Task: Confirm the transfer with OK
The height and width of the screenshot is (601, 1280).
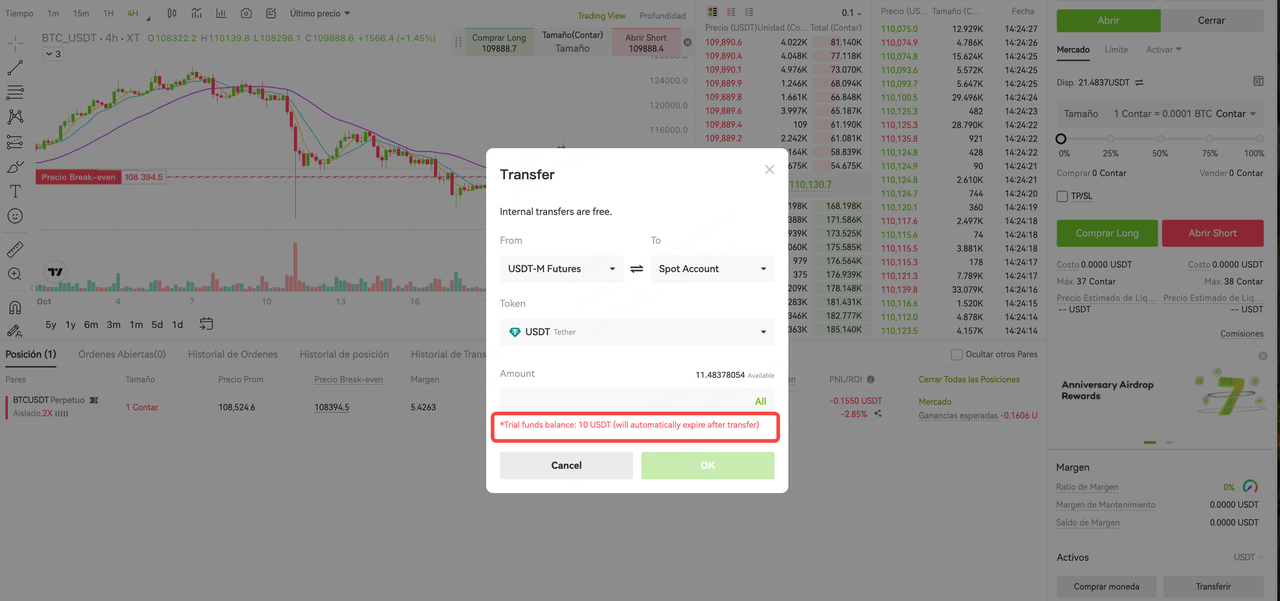Action: (708, 465)
